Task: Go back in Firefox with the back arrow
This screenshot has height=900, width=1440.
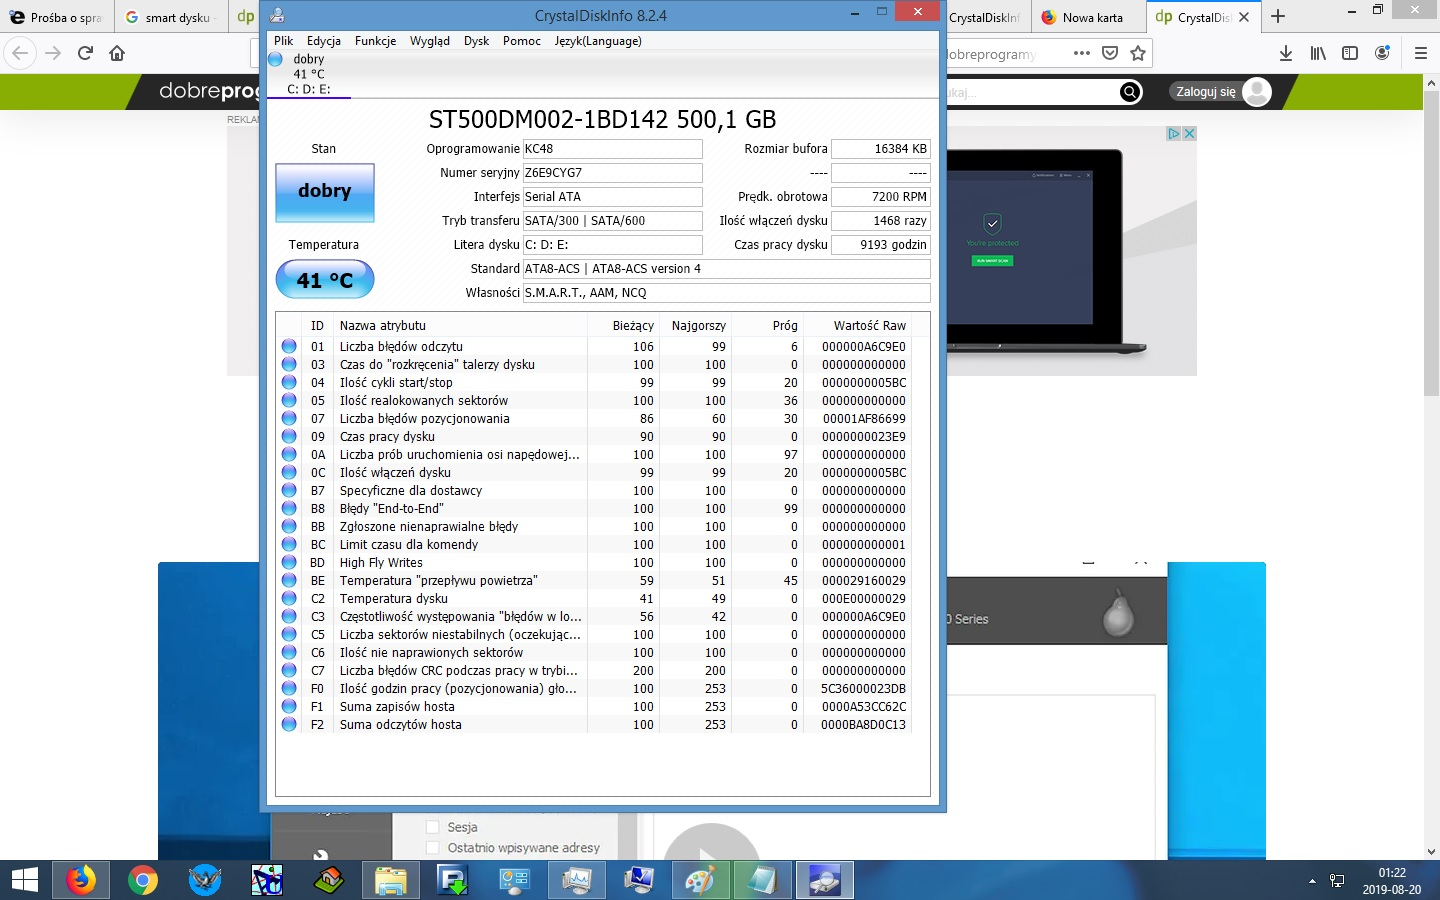Action: click(x=21, y=53)
